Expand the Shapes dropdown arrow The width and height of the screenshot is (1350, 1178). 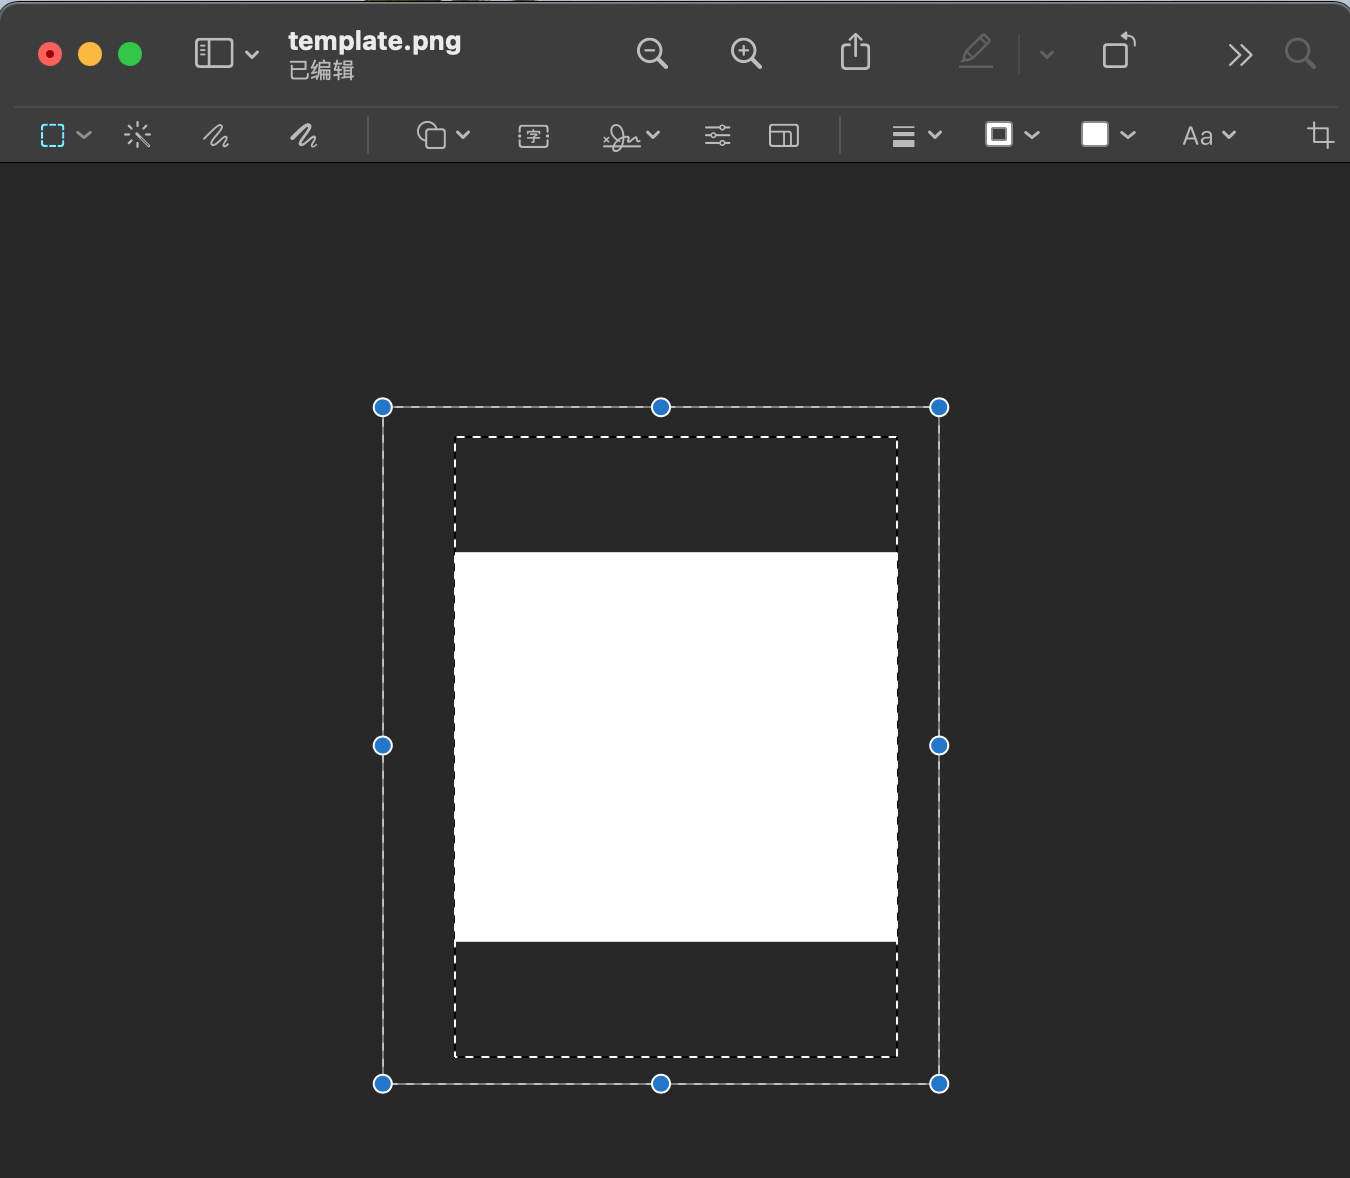pyautogui.click(x=463, y=134)
